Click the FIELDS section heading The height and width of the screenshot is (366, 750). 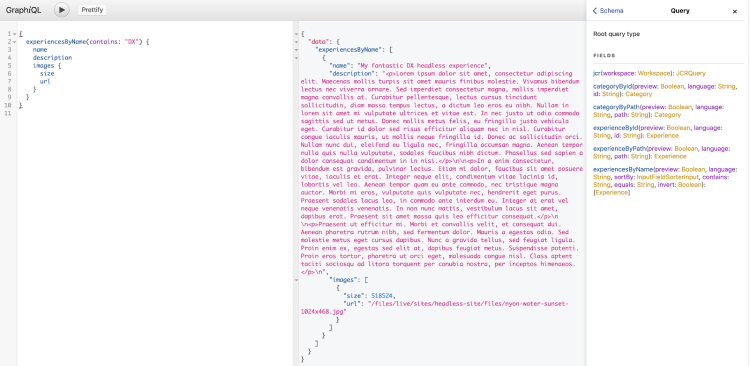tap(604, 55)
